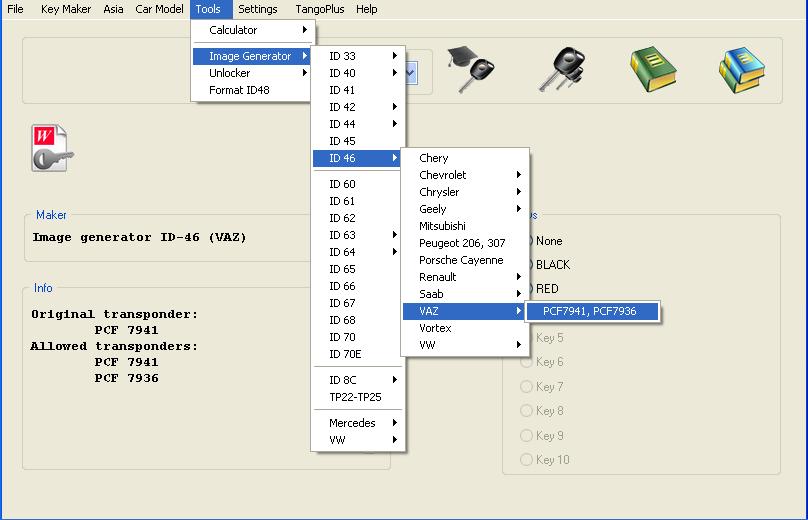The image size is (808, 520).
Task: Expand the ID 63 submenu
Action: [x=357, y=234]
